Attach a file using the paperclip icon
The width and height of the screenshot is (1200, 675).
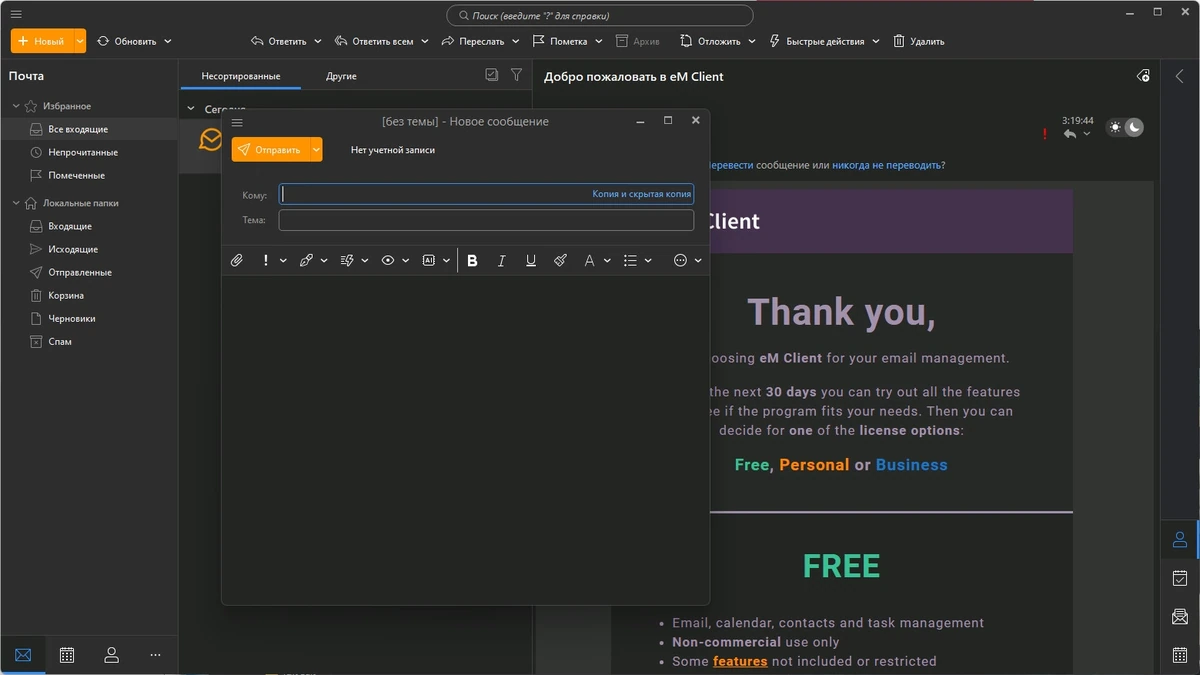(x=237, y=260)
